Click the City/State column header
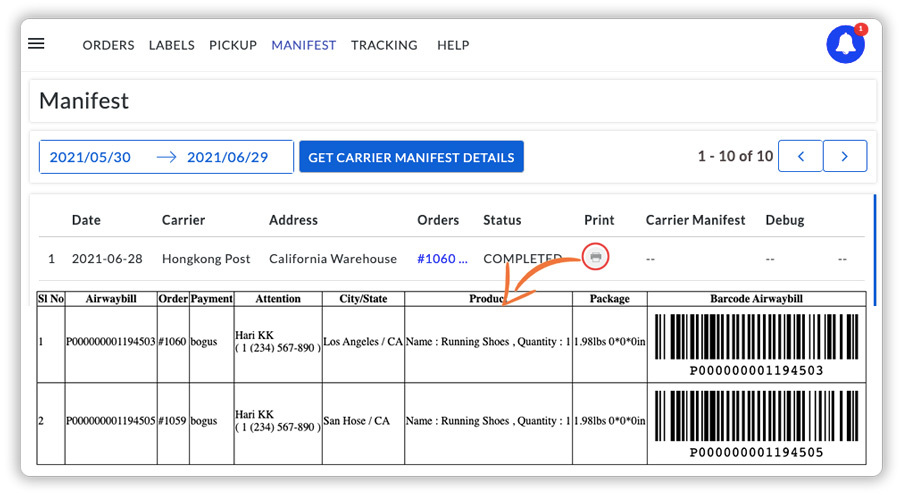Screen dimensions: 900x495 click(x=363, y=299)
